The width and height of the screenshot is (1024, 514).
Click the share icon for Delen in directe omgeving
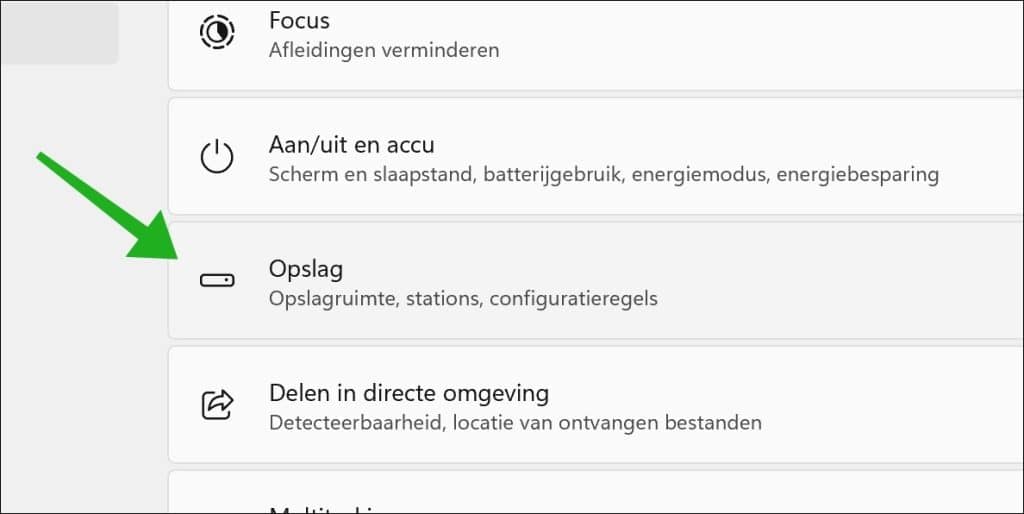click(x=216, y=405)
